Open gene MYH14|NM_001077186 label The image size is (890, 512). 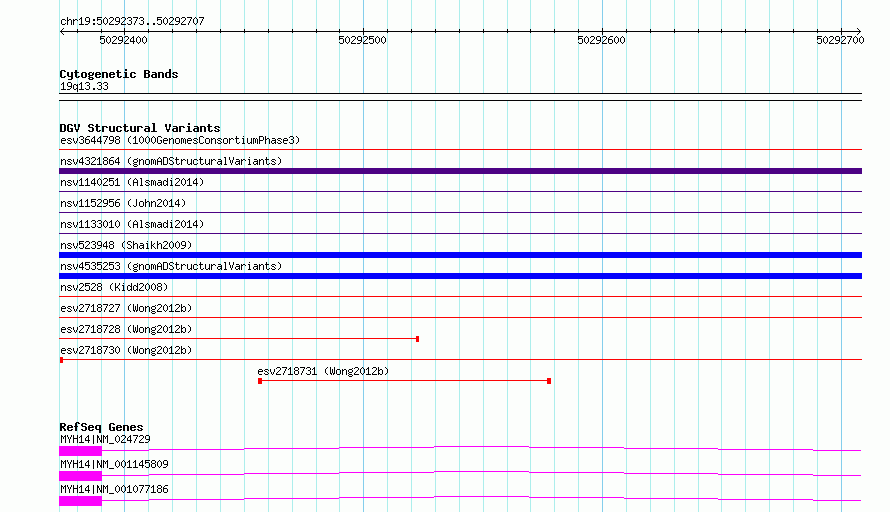pos(114,489)
